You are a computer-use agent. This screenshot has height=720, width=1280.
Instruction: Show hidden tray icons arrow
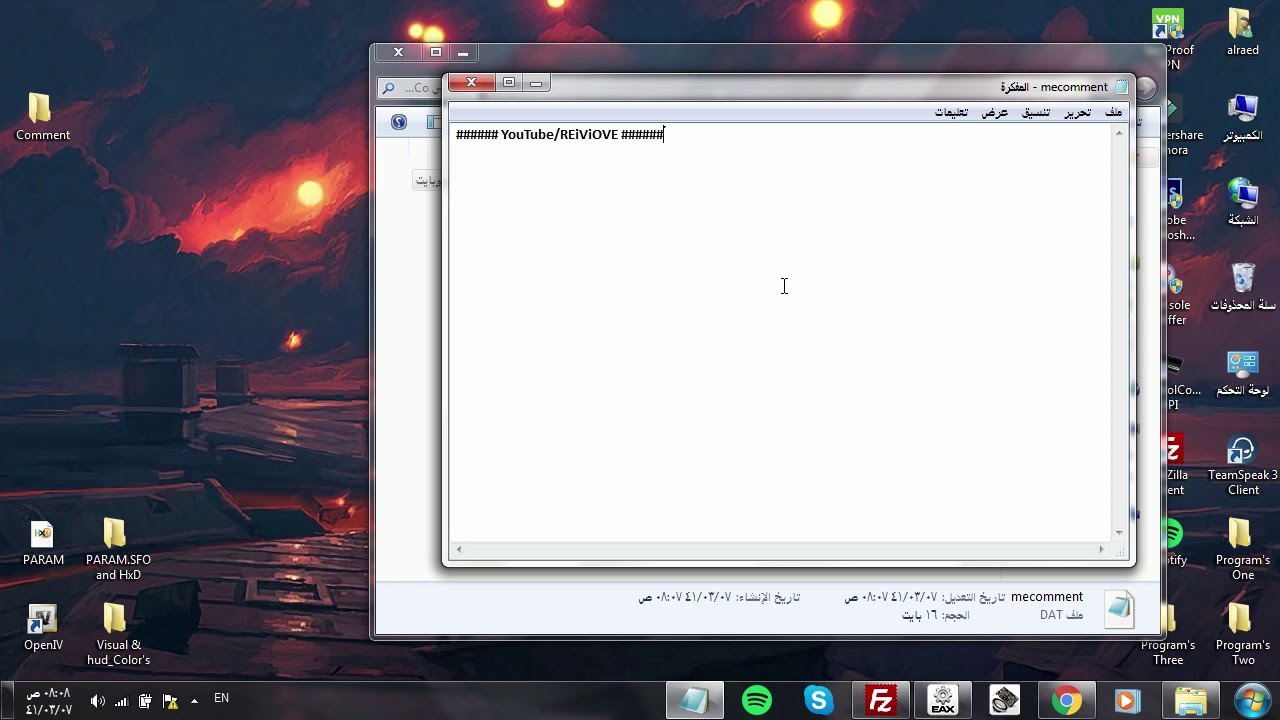(x=194, y=701)
